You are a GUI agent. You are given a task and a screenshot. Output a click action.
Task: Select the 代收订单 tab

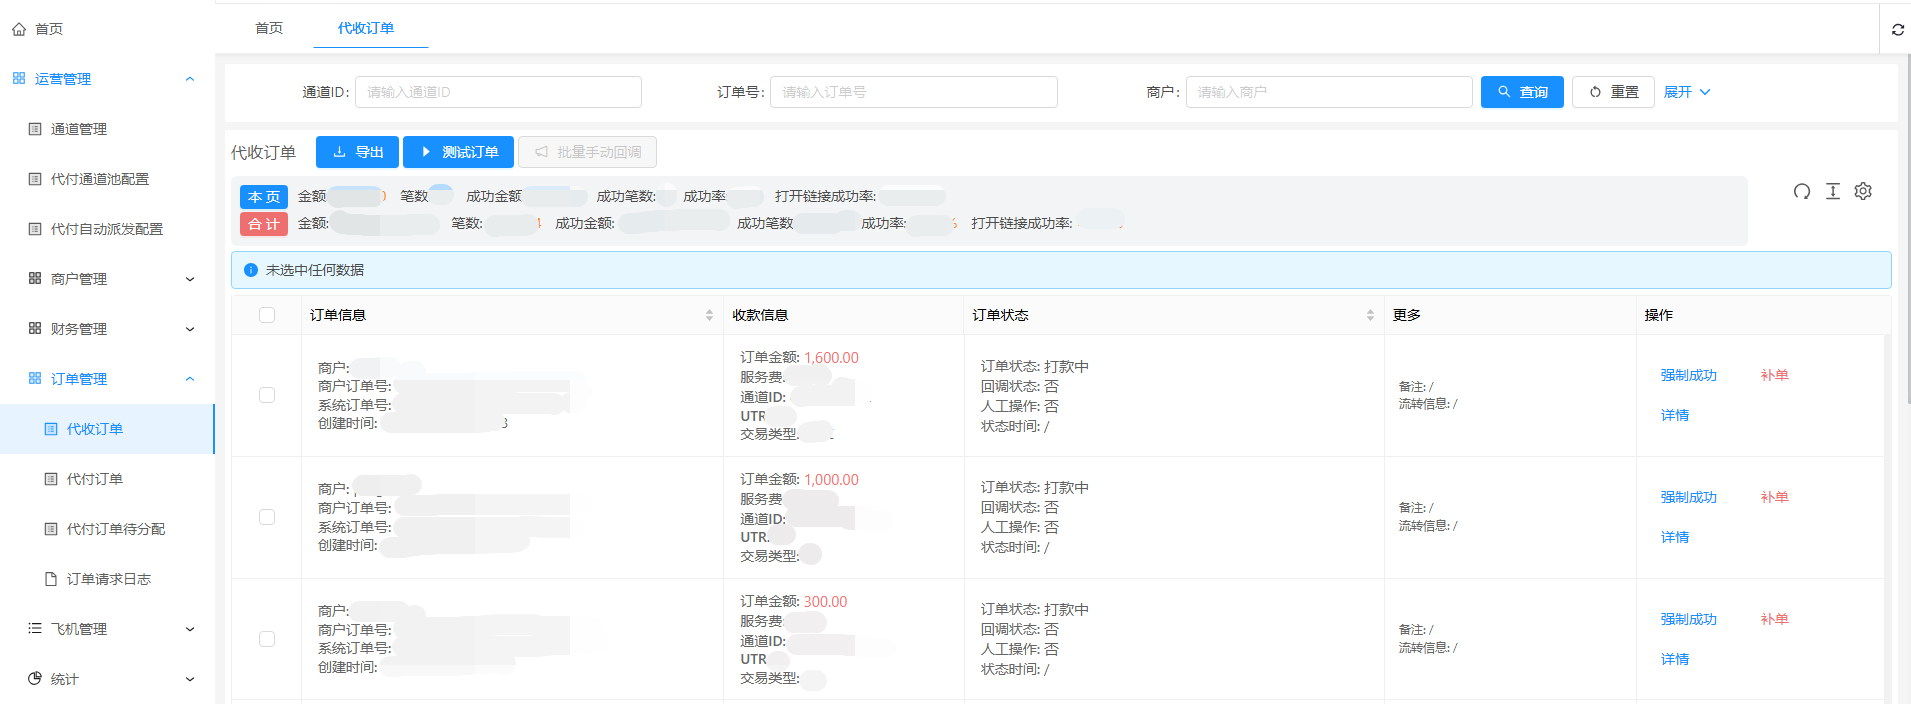(366, 28)
